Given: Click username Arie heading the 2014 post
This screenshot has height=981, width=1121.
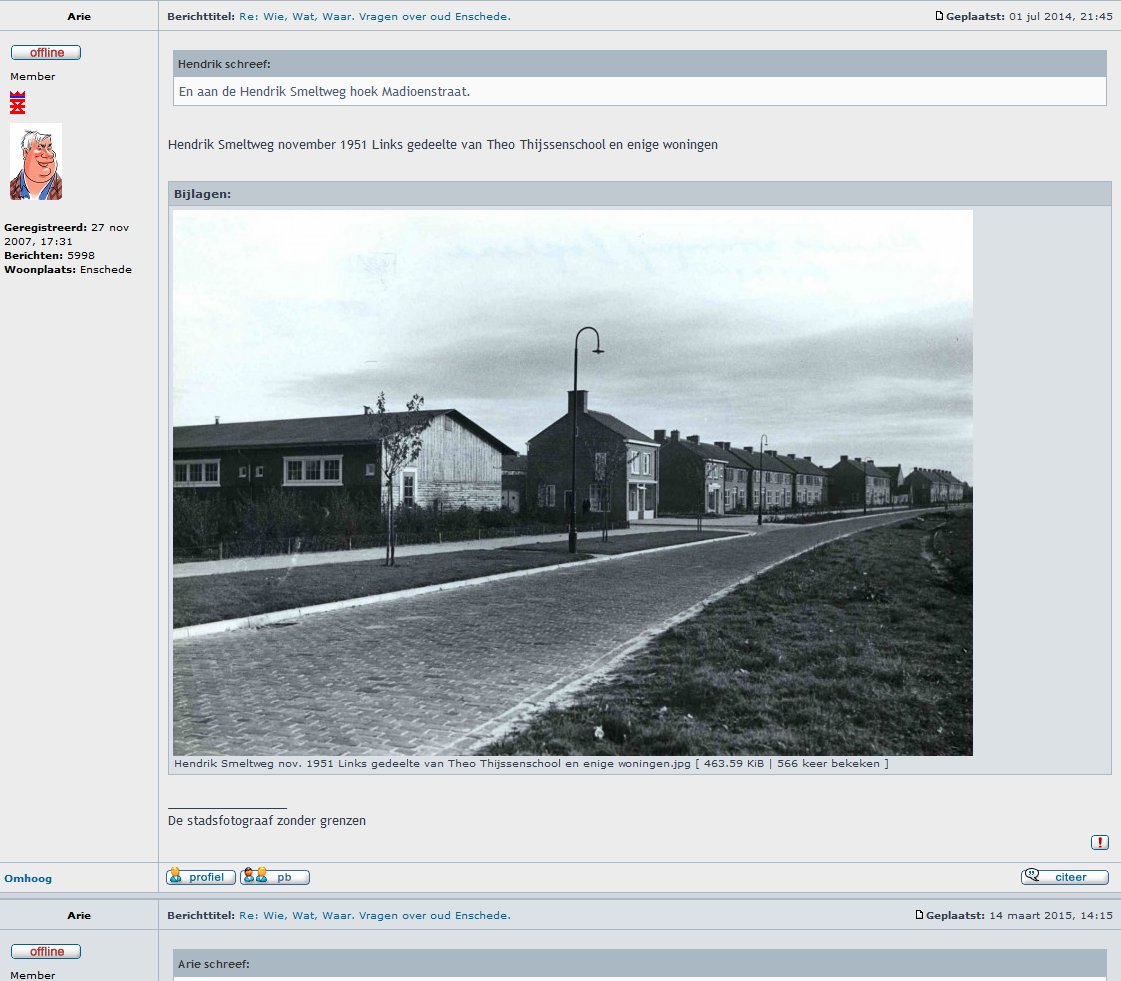Looking at the screenshot, I should pyautogui.click(x=79, y=16).
